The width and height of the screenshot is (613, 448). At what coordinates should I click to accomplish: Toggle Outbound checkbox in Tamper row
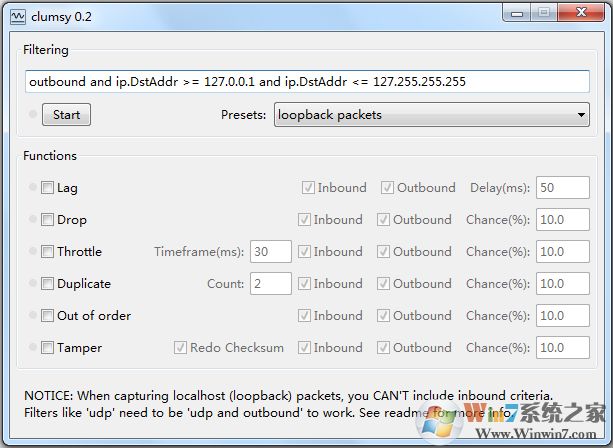coord(383,348)
